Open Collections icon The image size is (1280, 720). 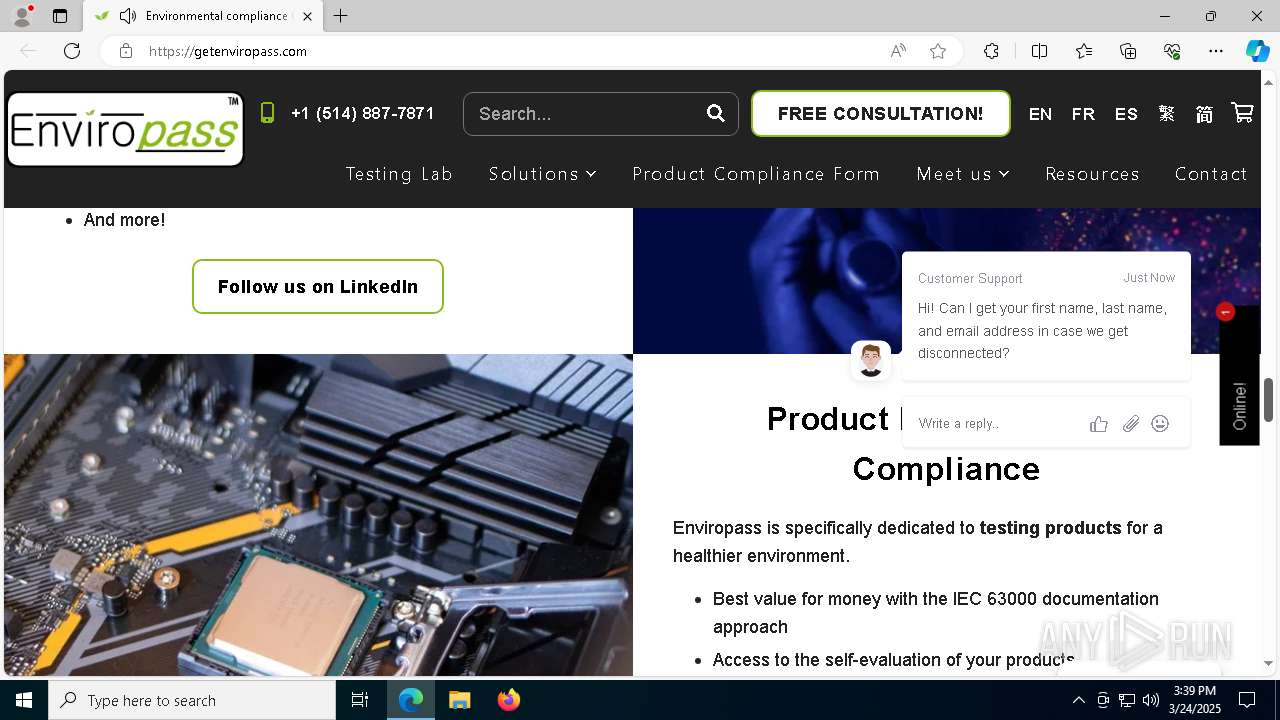(x=1128, y=51)
